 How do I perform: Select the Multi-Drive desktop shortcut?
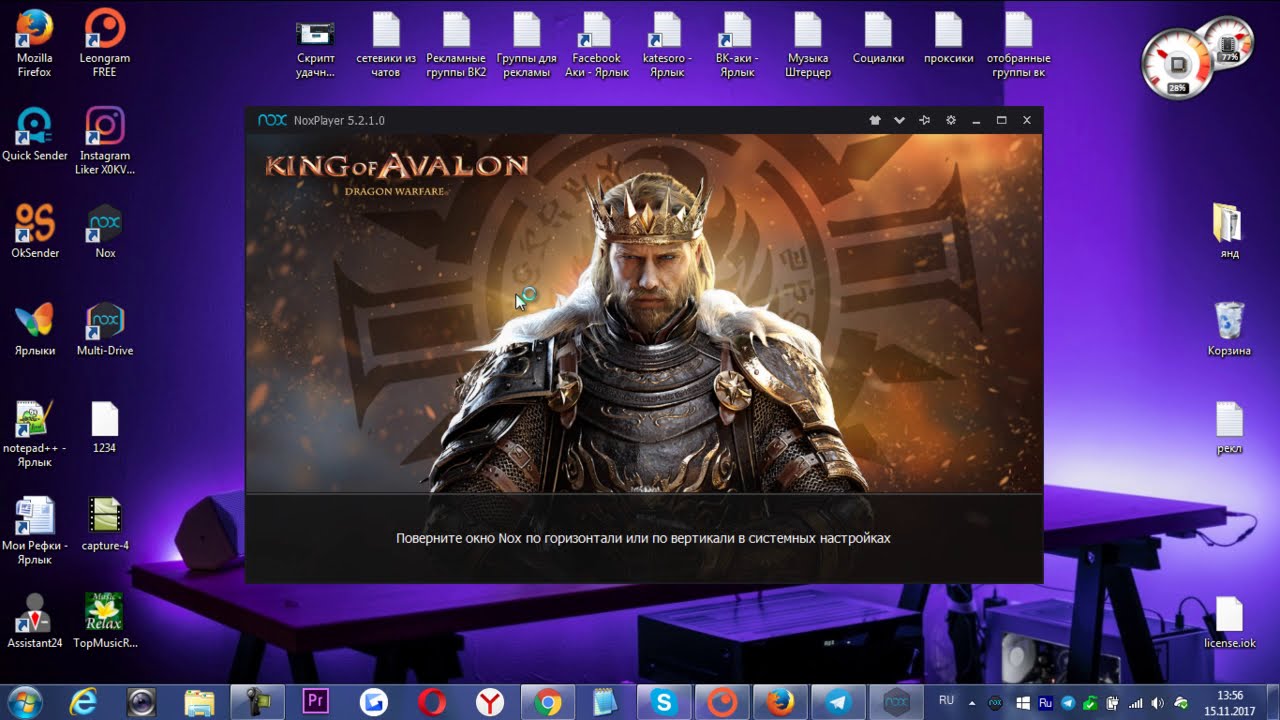(x=105, y=329)
